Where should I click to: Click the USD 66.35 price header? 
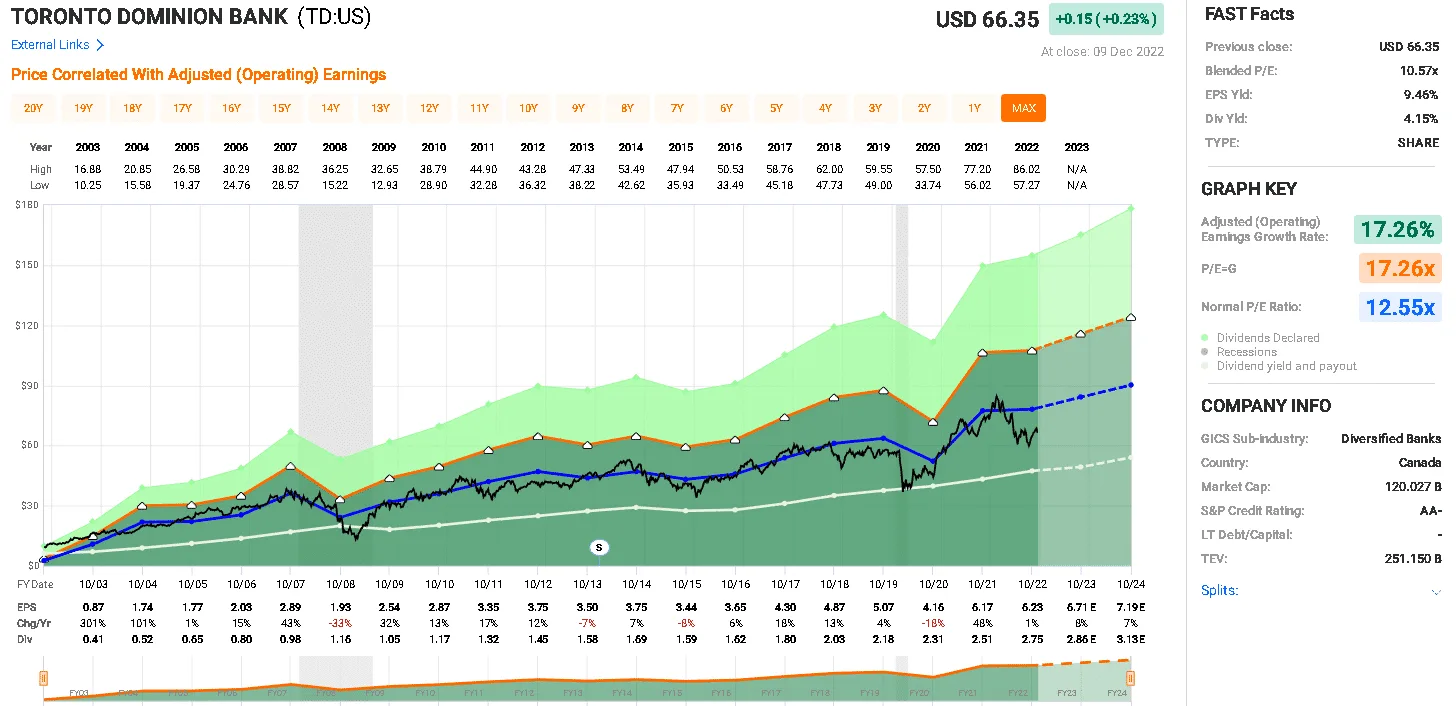pos(988,20)
